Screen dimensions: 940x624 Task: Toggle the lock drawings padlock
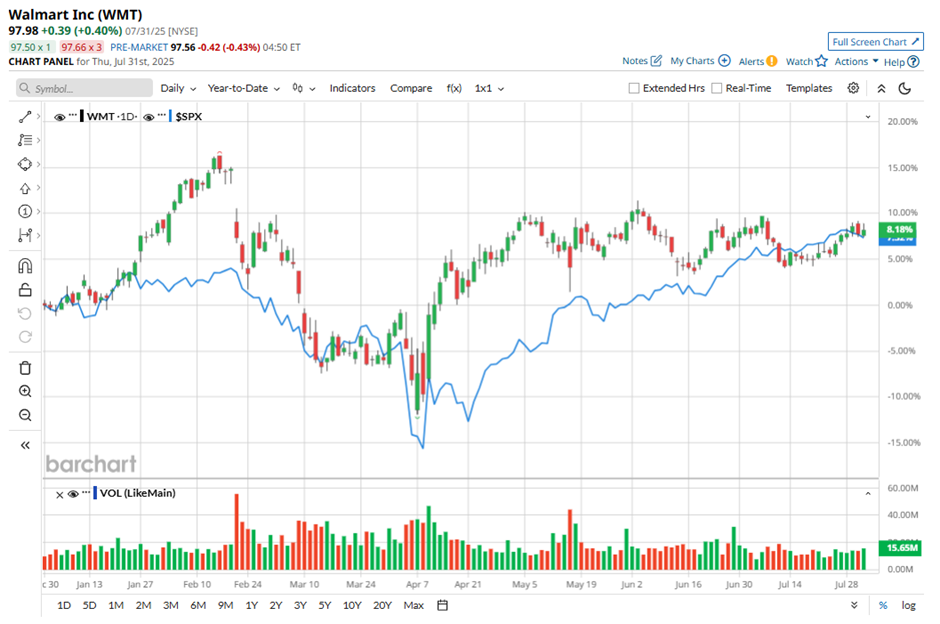click(25, 290)
